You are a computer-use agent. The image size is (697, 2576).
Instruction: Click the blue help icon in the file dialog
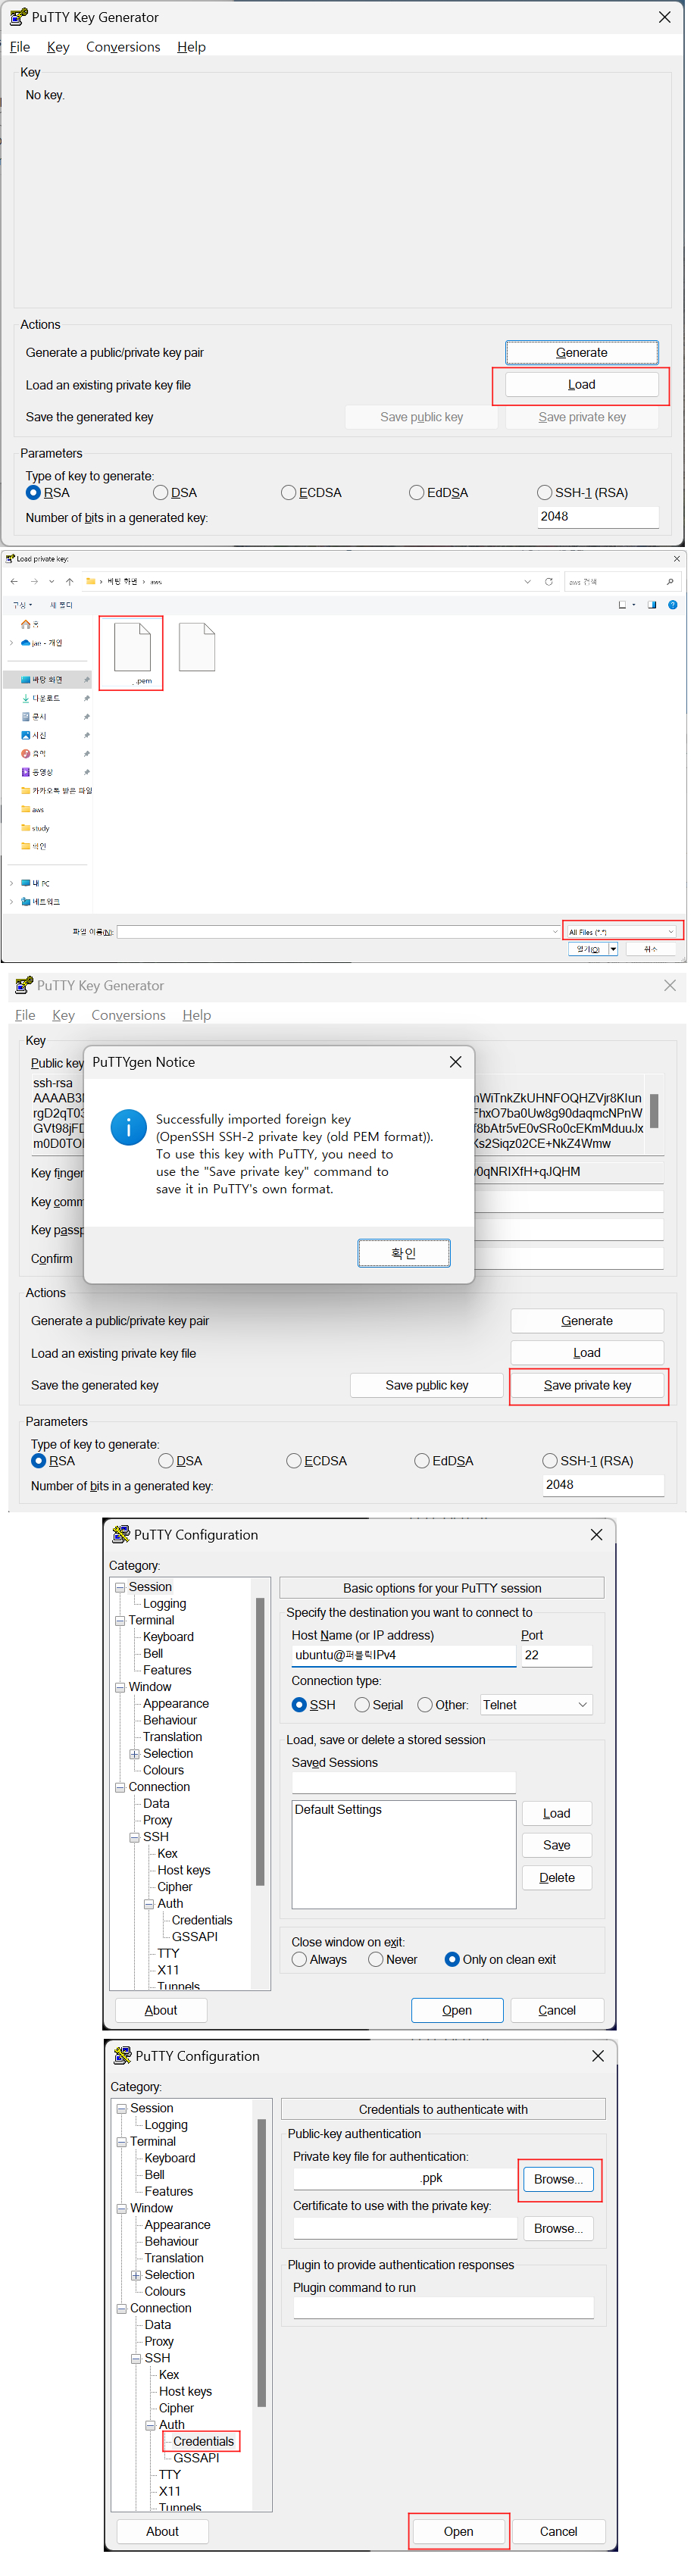coord(672,604)
